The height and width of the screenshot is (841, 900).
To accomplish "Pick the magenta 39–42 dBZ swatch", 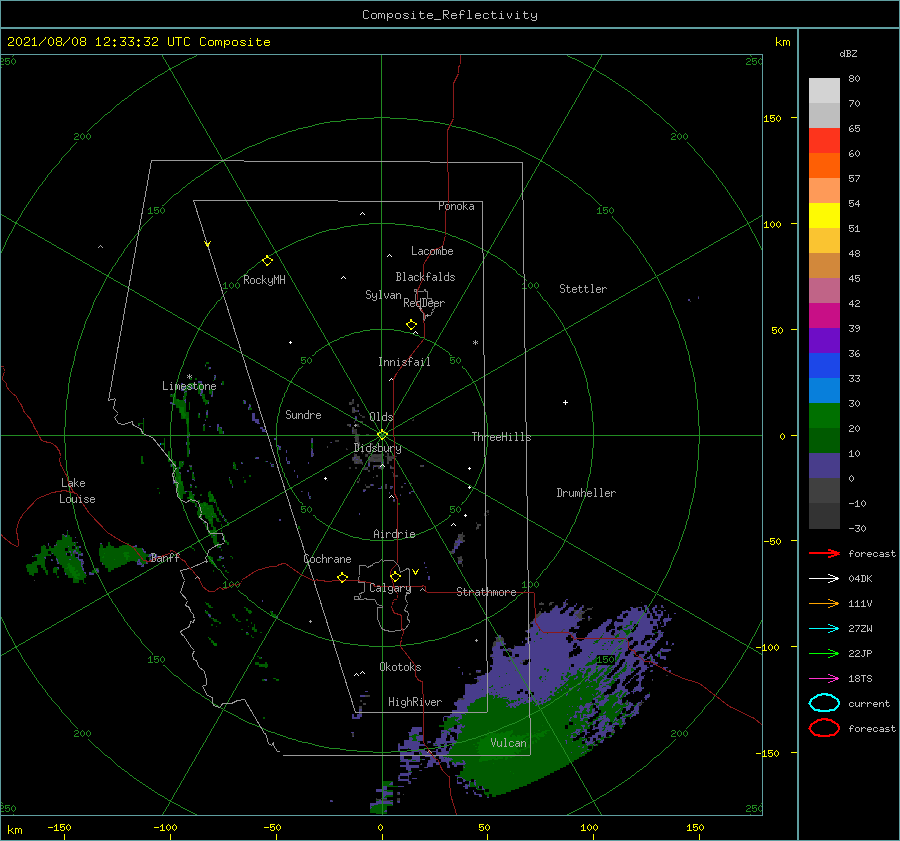I will [x=824, y=316].
